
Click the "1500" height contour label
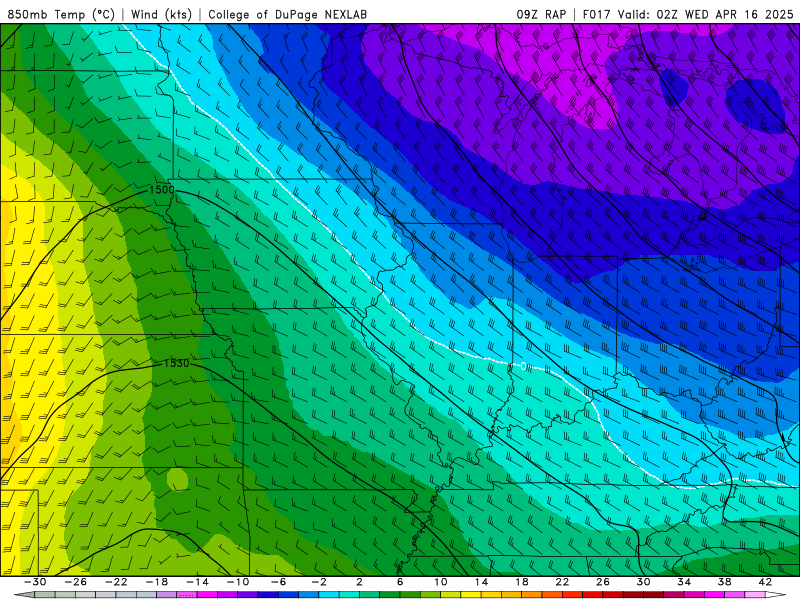(x=161, y=190)
